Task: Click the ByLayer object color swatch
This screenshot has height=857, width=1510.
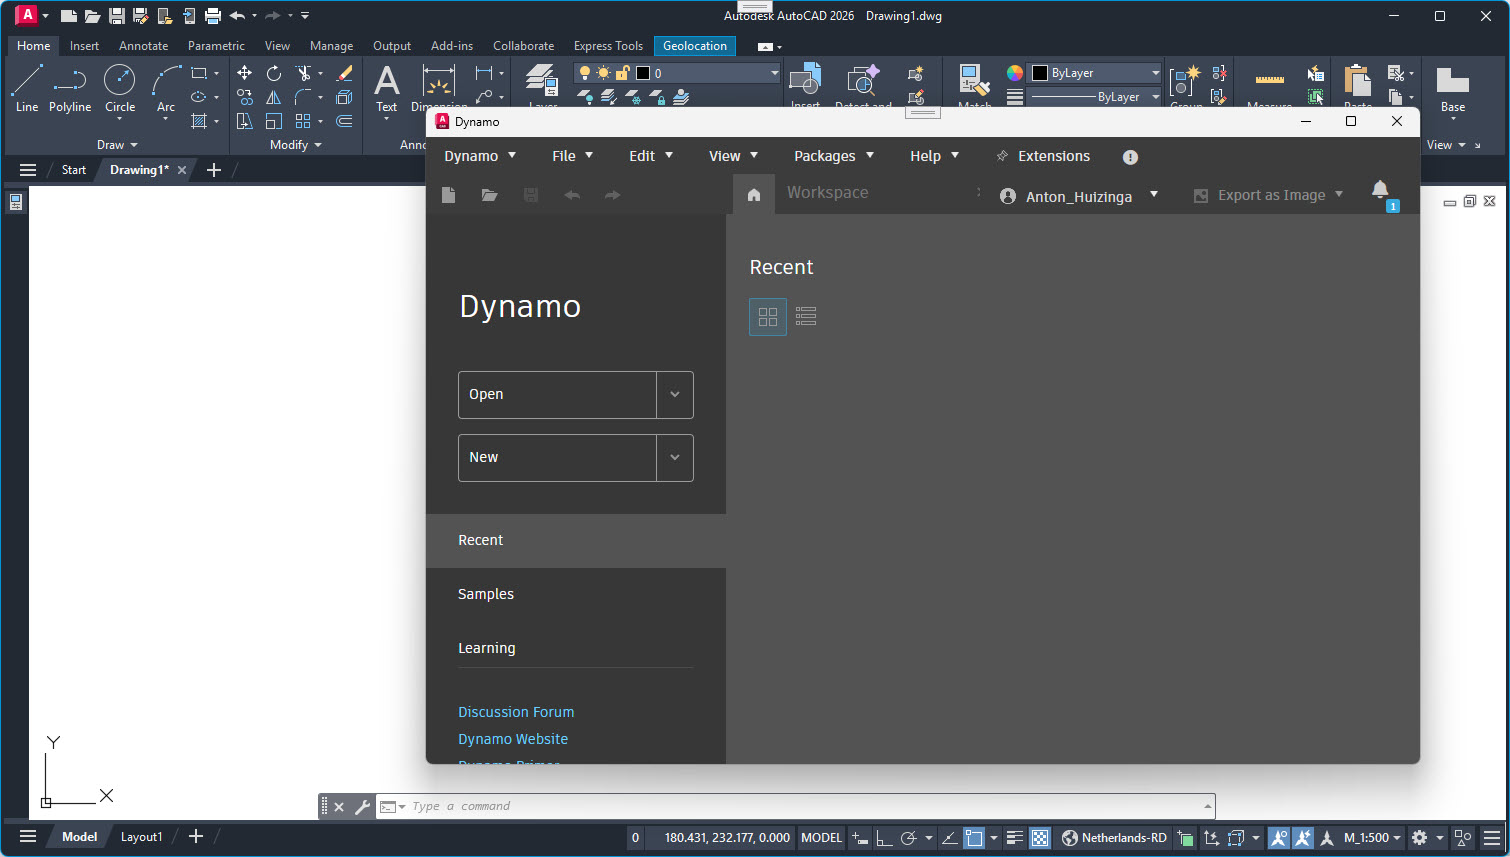Action: pos(1040,73)
